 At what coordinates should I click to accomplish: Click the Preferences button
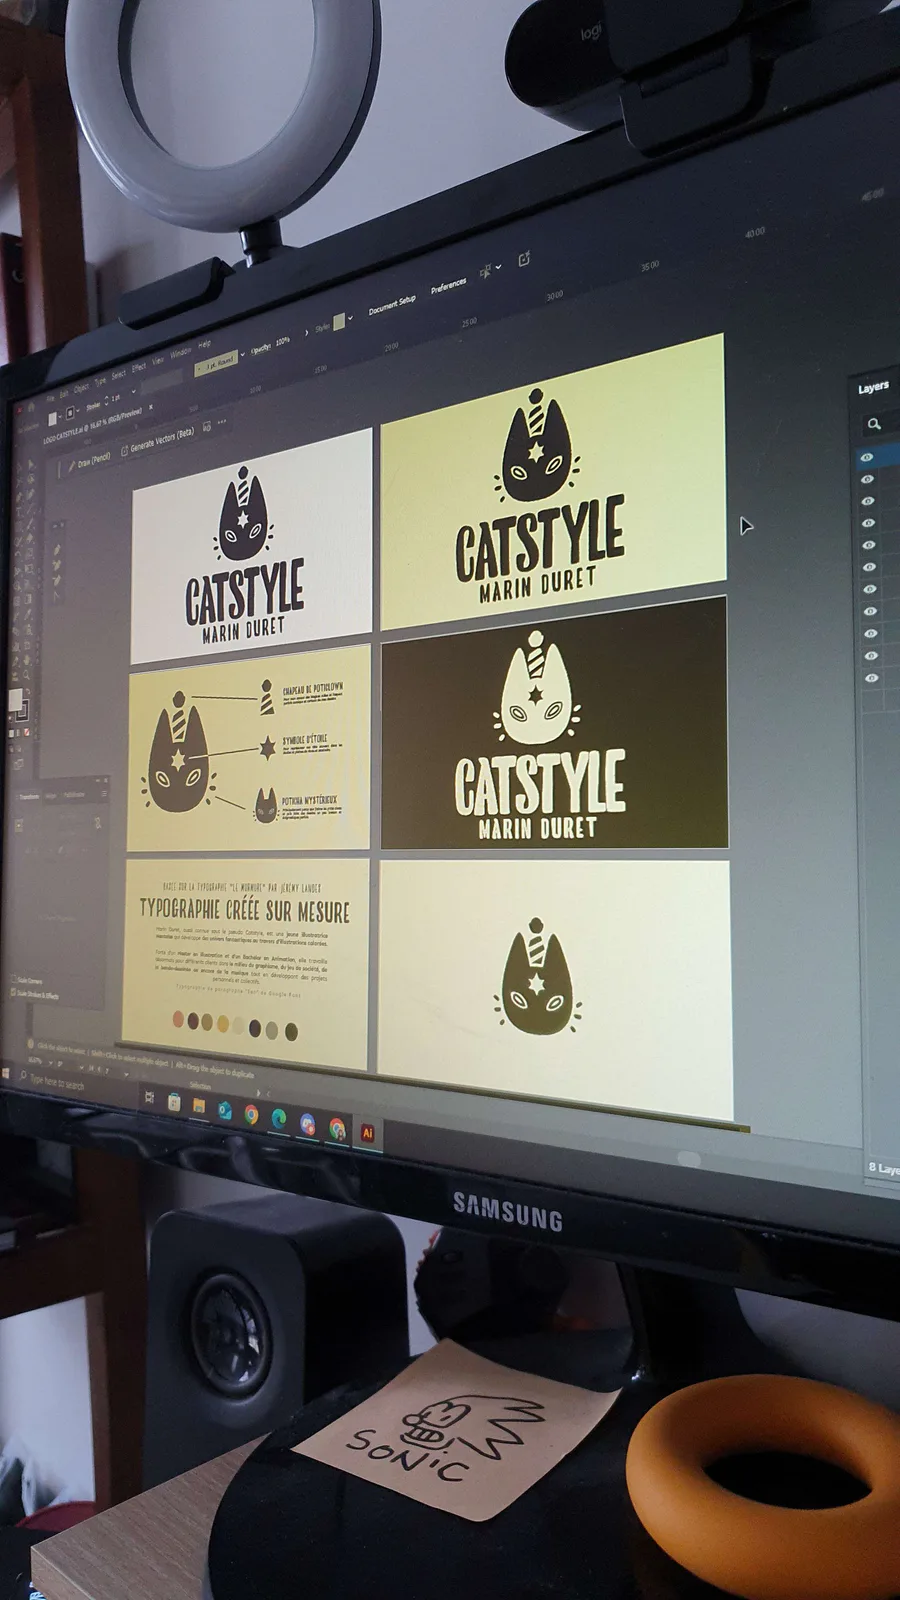point(449,286)
